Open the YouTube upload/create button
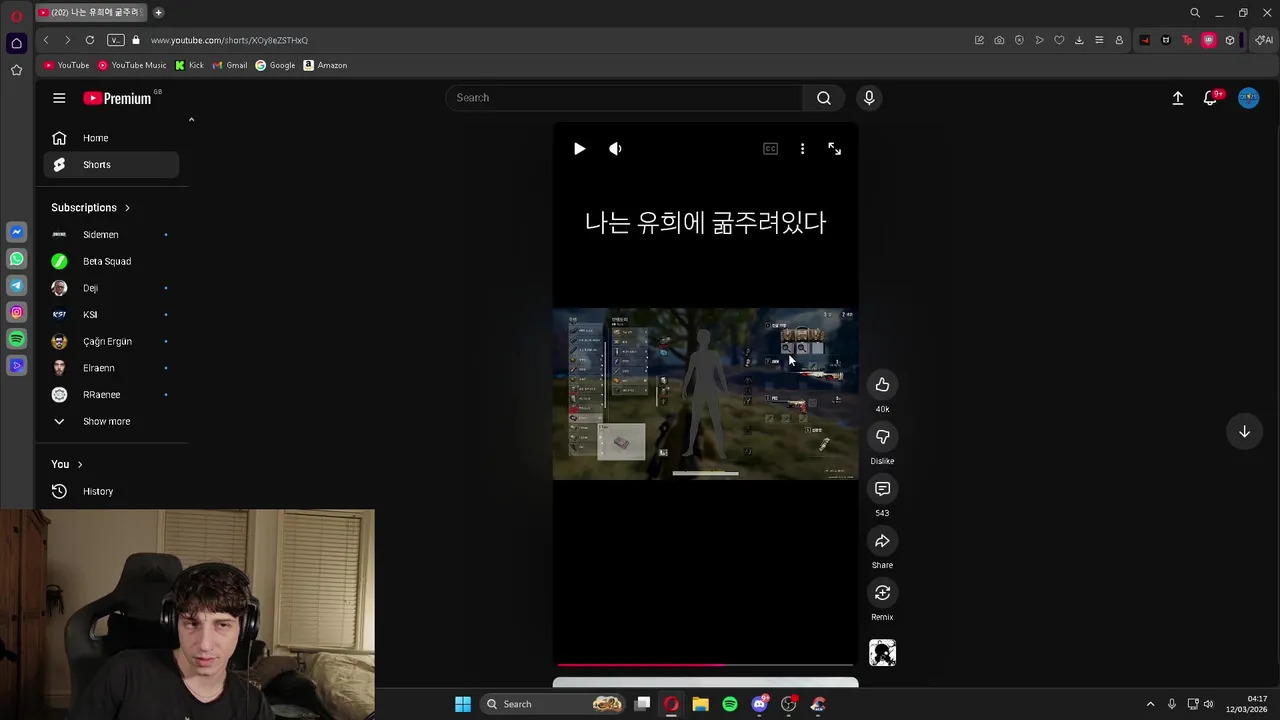The width and height of the screenshot is (1280, 720). tap(1178, 98)
